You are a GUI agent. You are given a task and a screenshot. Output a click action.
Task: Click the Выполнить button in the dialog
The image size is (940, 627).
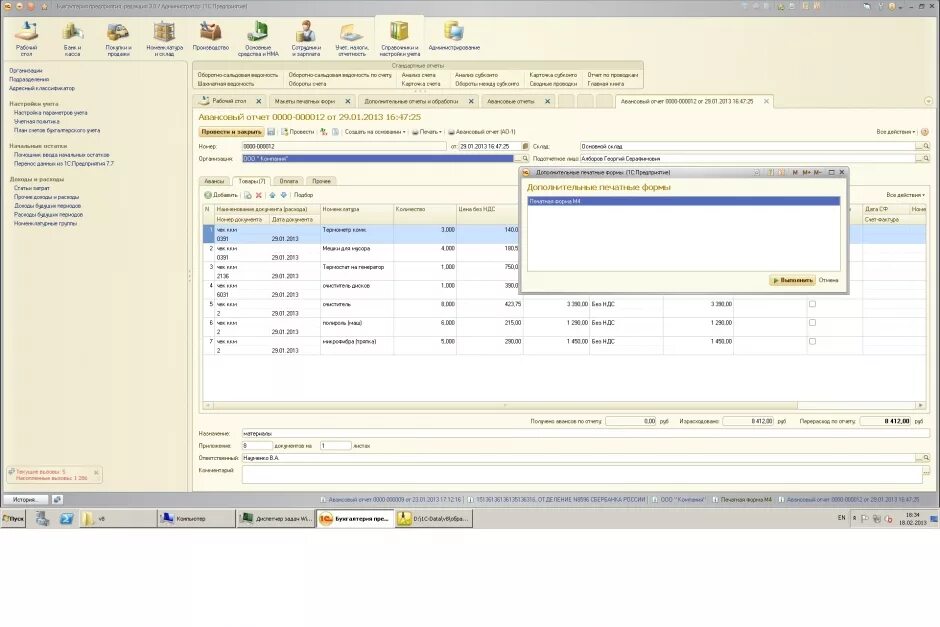(792, 280)
